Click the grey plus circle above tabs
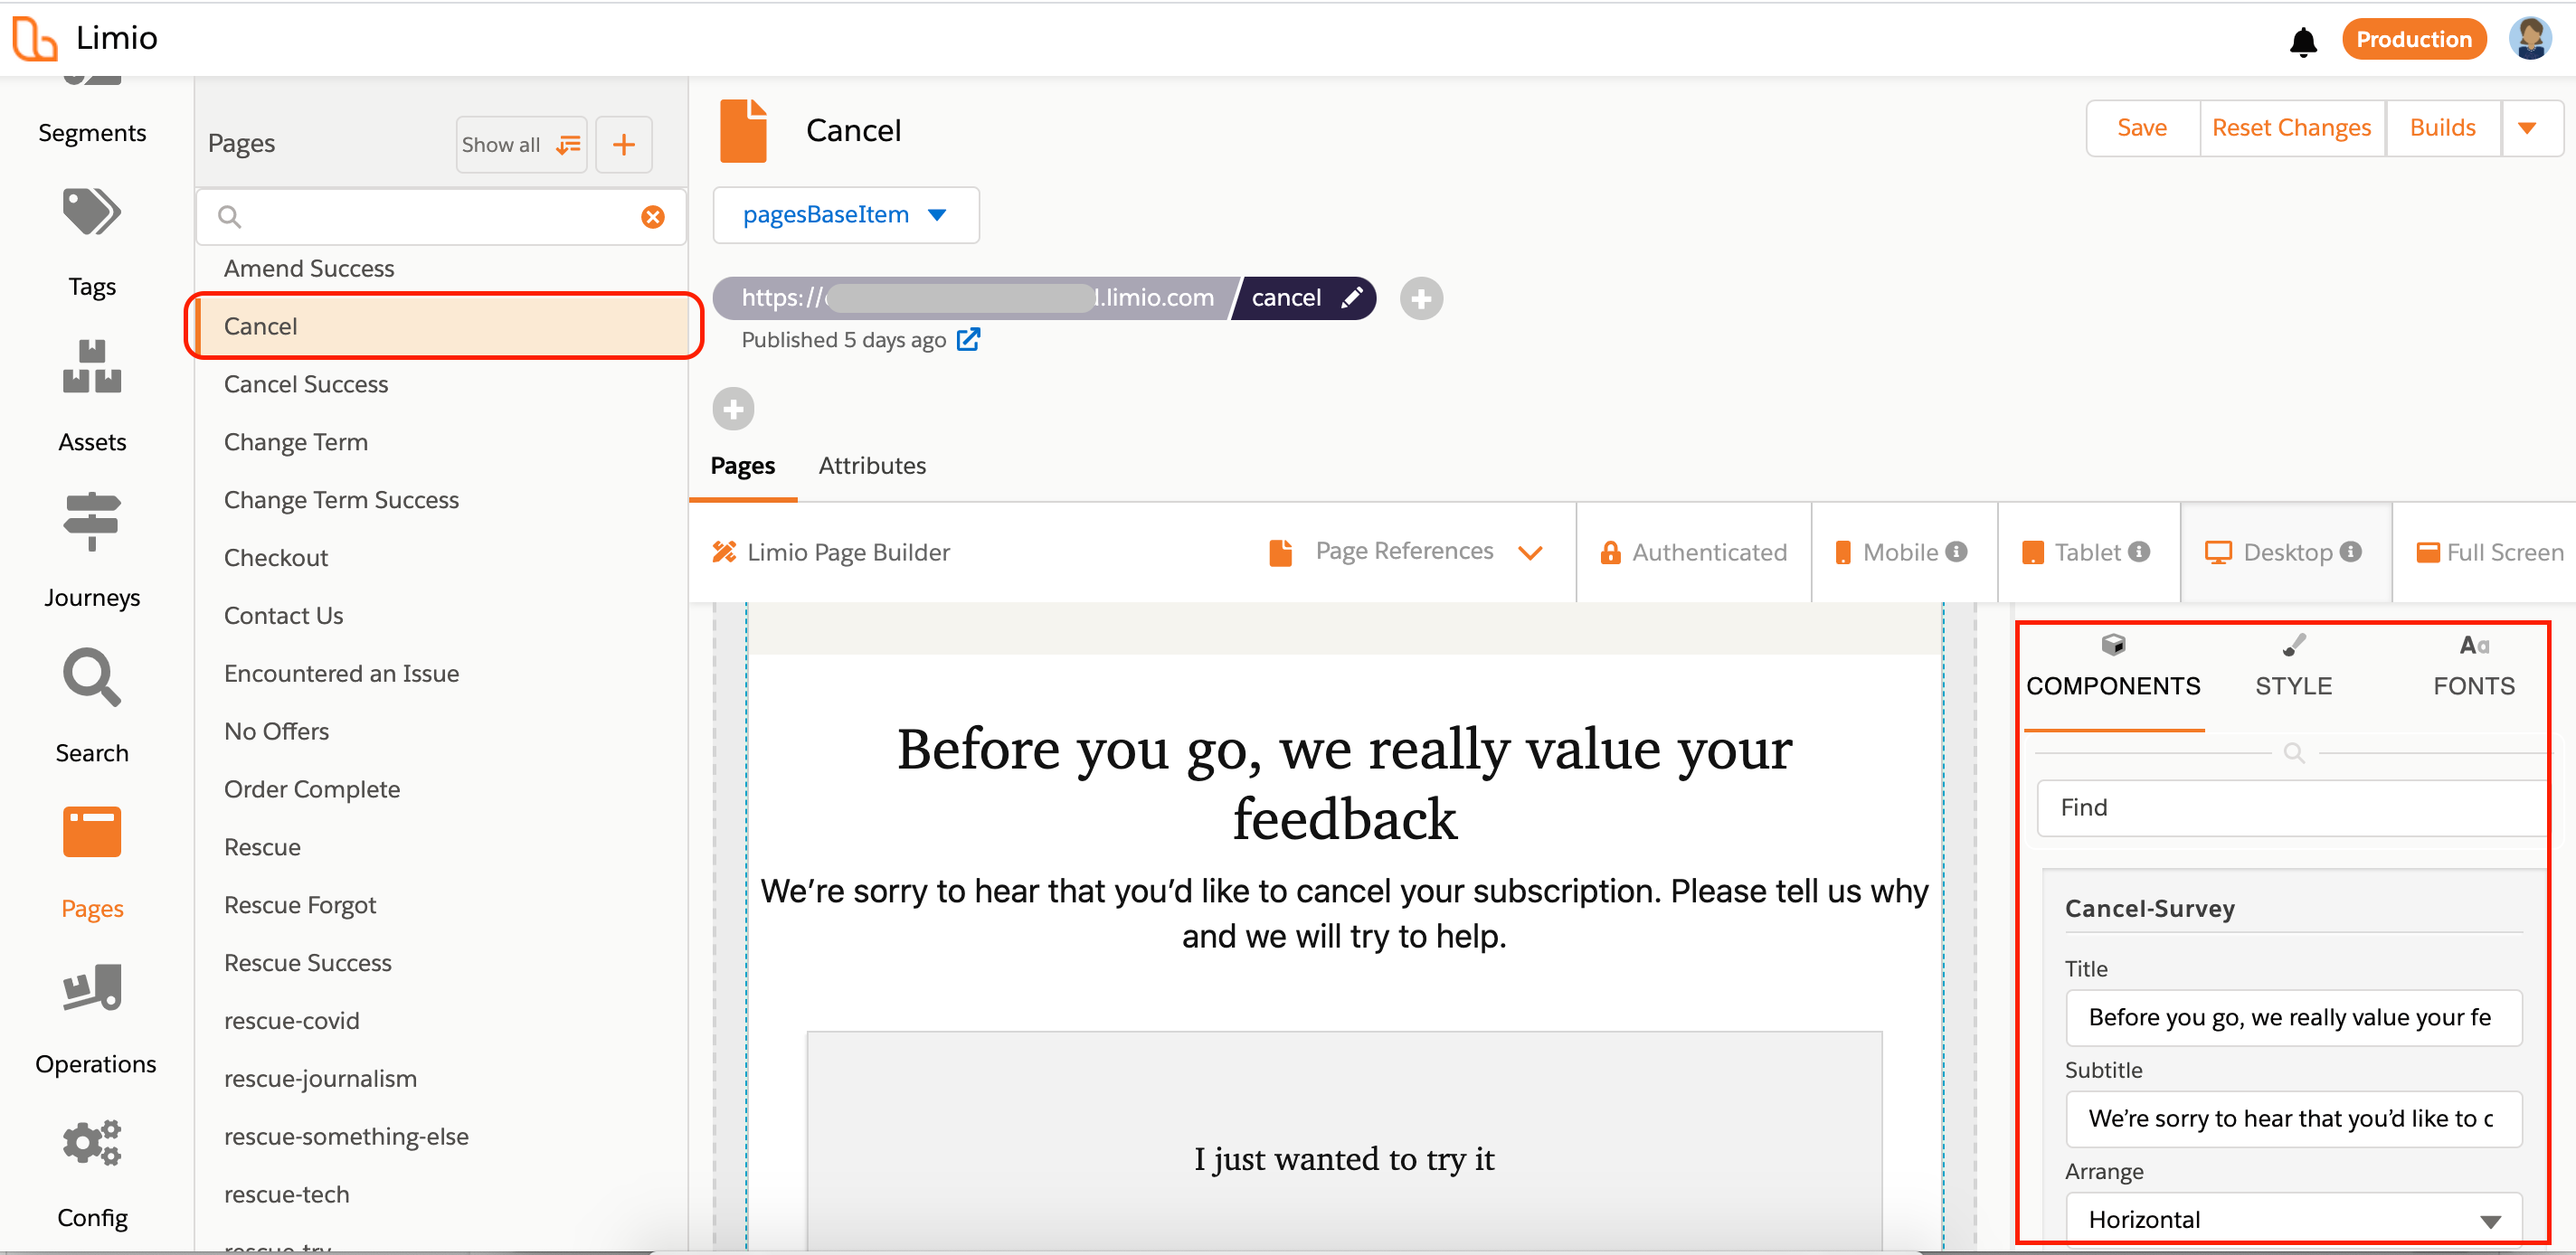This screenshot has height=1255, width=2576. [733, 409]
